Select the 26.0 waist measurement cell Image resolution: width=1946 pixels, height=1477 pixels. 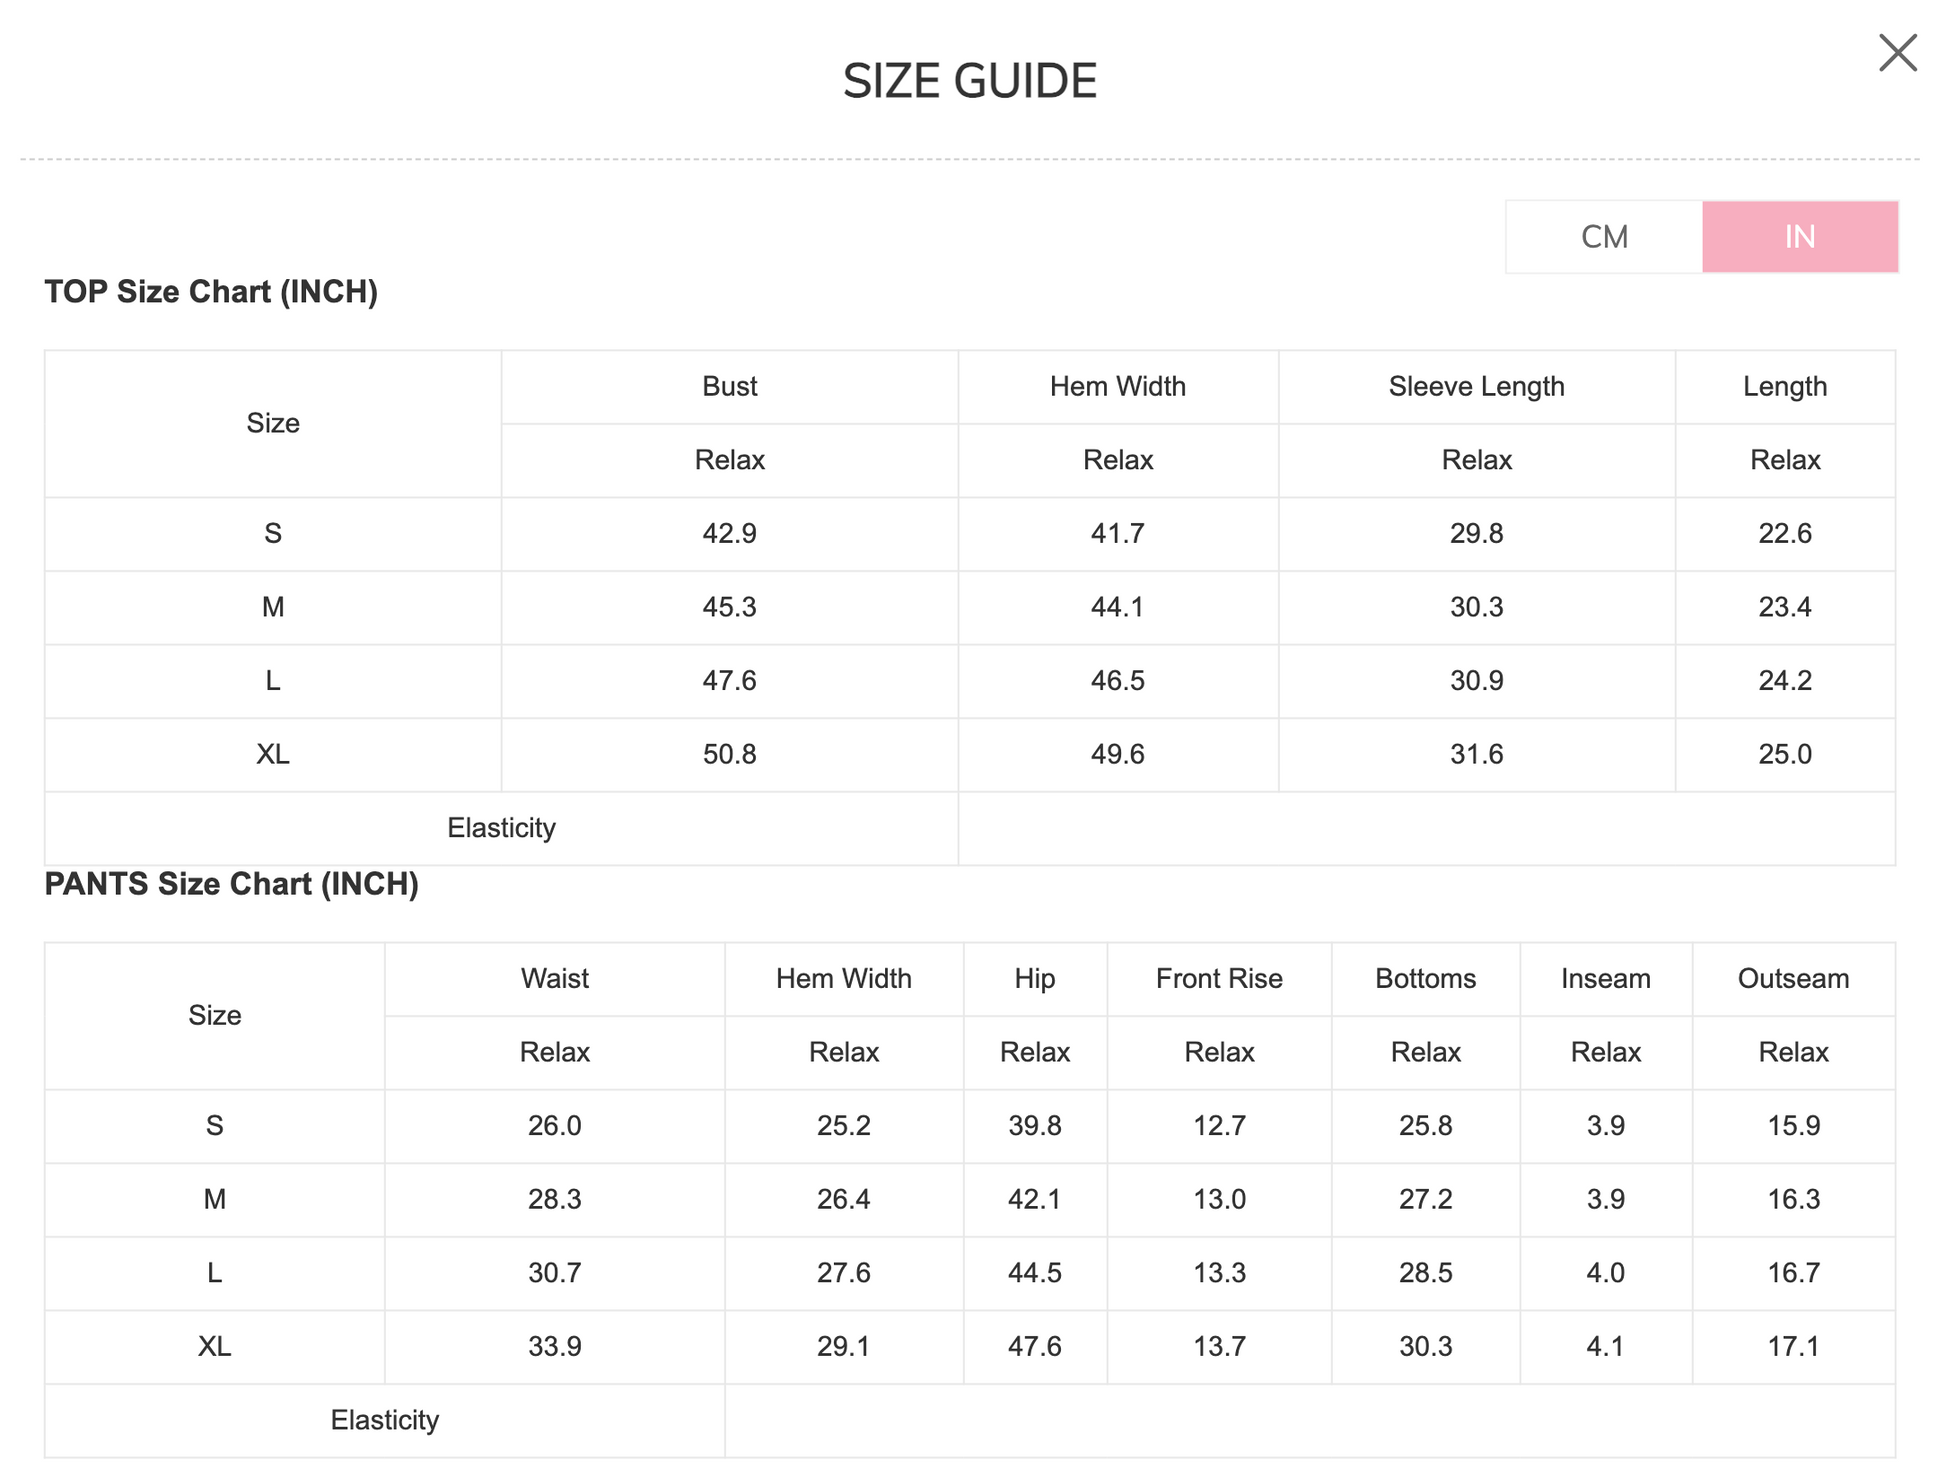(x=554, y=1126)
